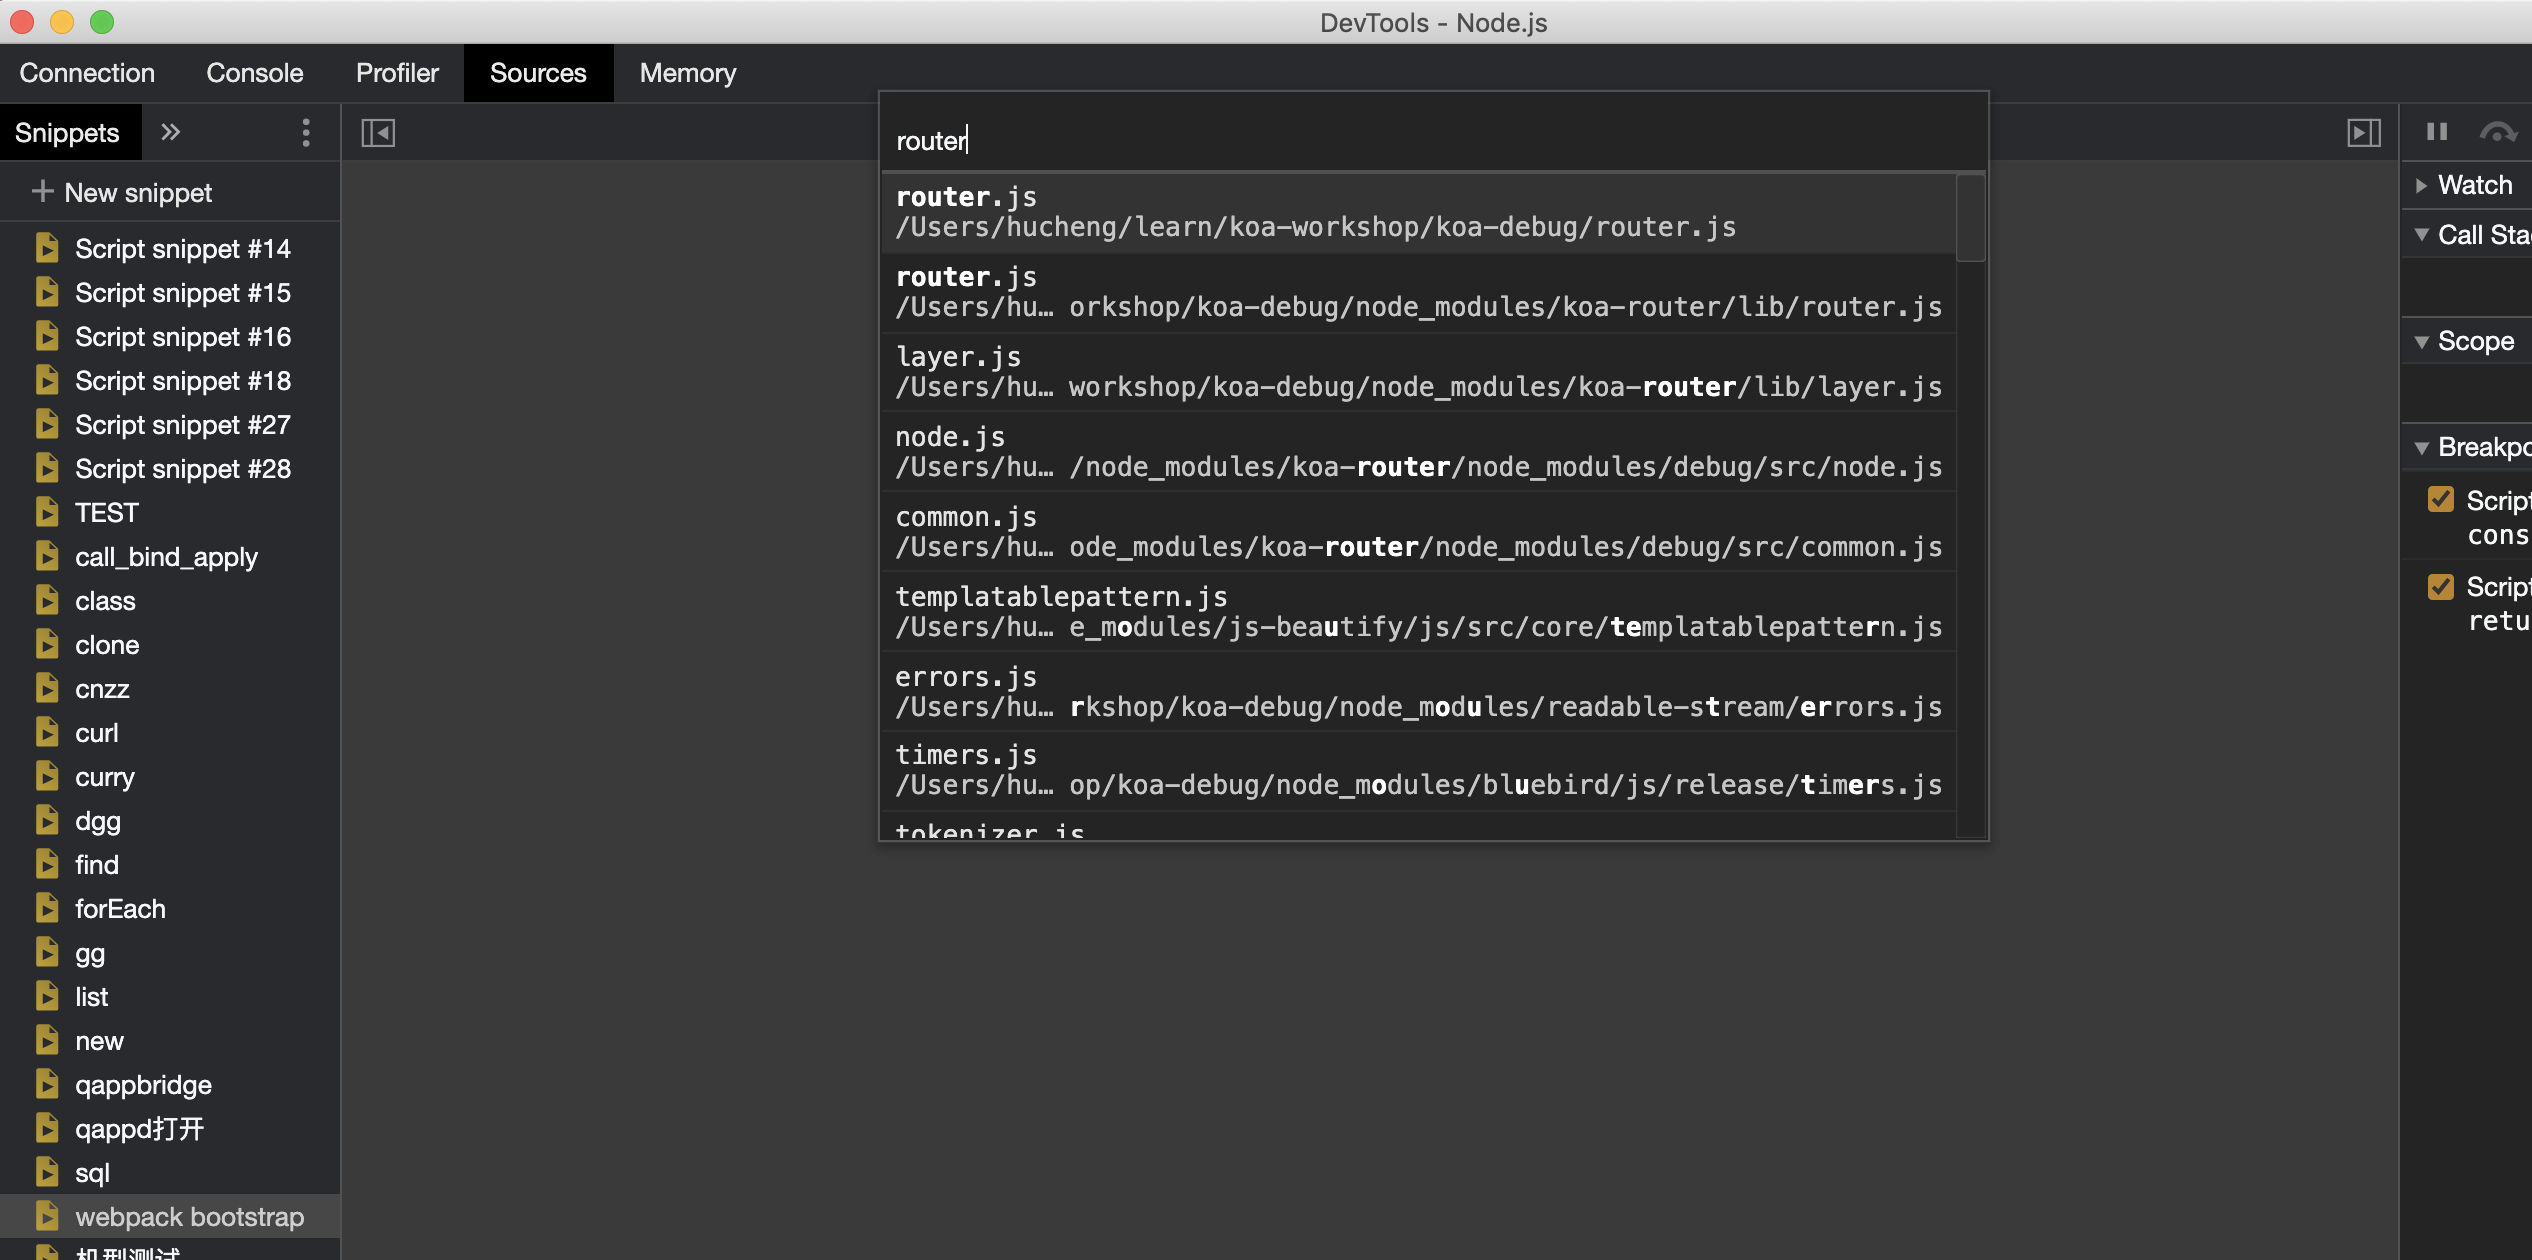This screenshot has height=1260, width=2532.
Task: Pause script execution button
Action: coord(2437,132)
